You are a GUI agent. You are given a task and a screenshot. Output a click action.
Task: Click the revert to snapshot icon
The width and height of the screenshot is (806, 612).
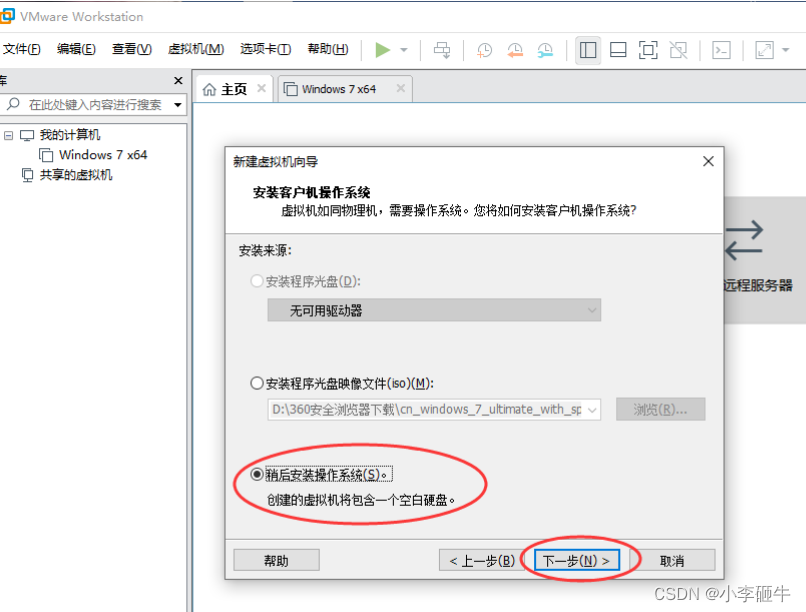coord(515,50)
